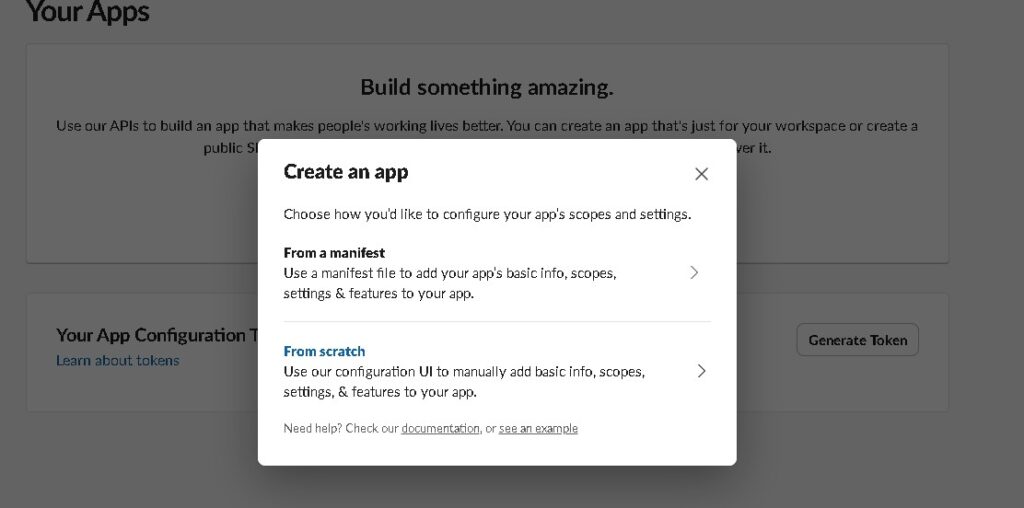1024x508 pixels.
Task: Click the "Build something amazing." heading
Action: click(x=487, y=87)
